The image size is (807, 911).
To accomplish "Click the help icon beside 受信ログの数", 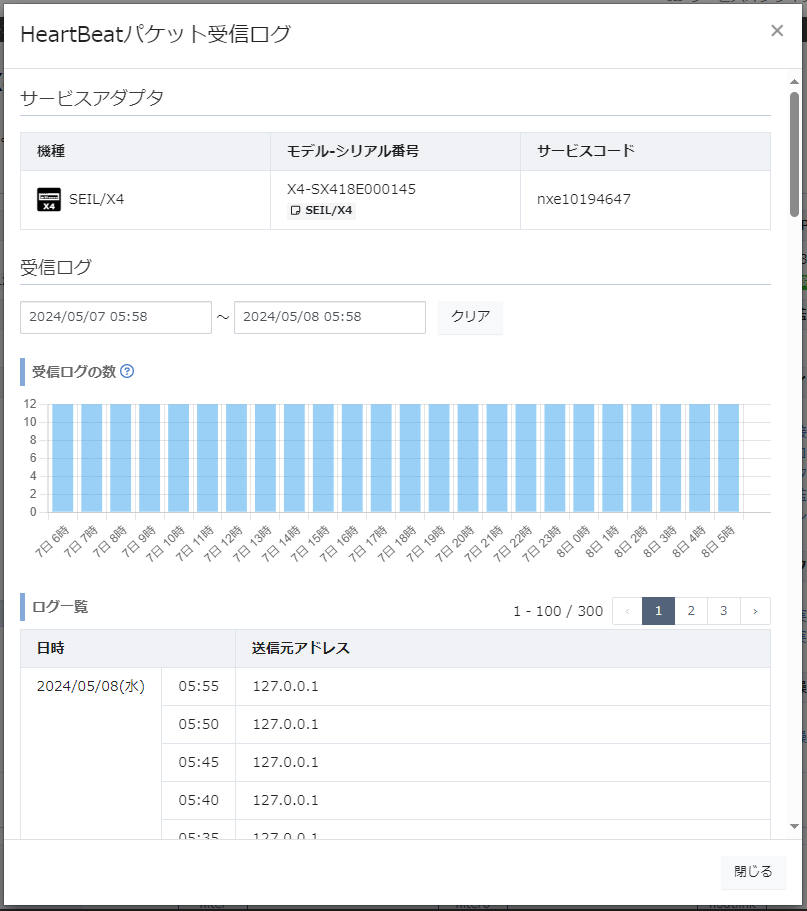I will tap(127, 371).
